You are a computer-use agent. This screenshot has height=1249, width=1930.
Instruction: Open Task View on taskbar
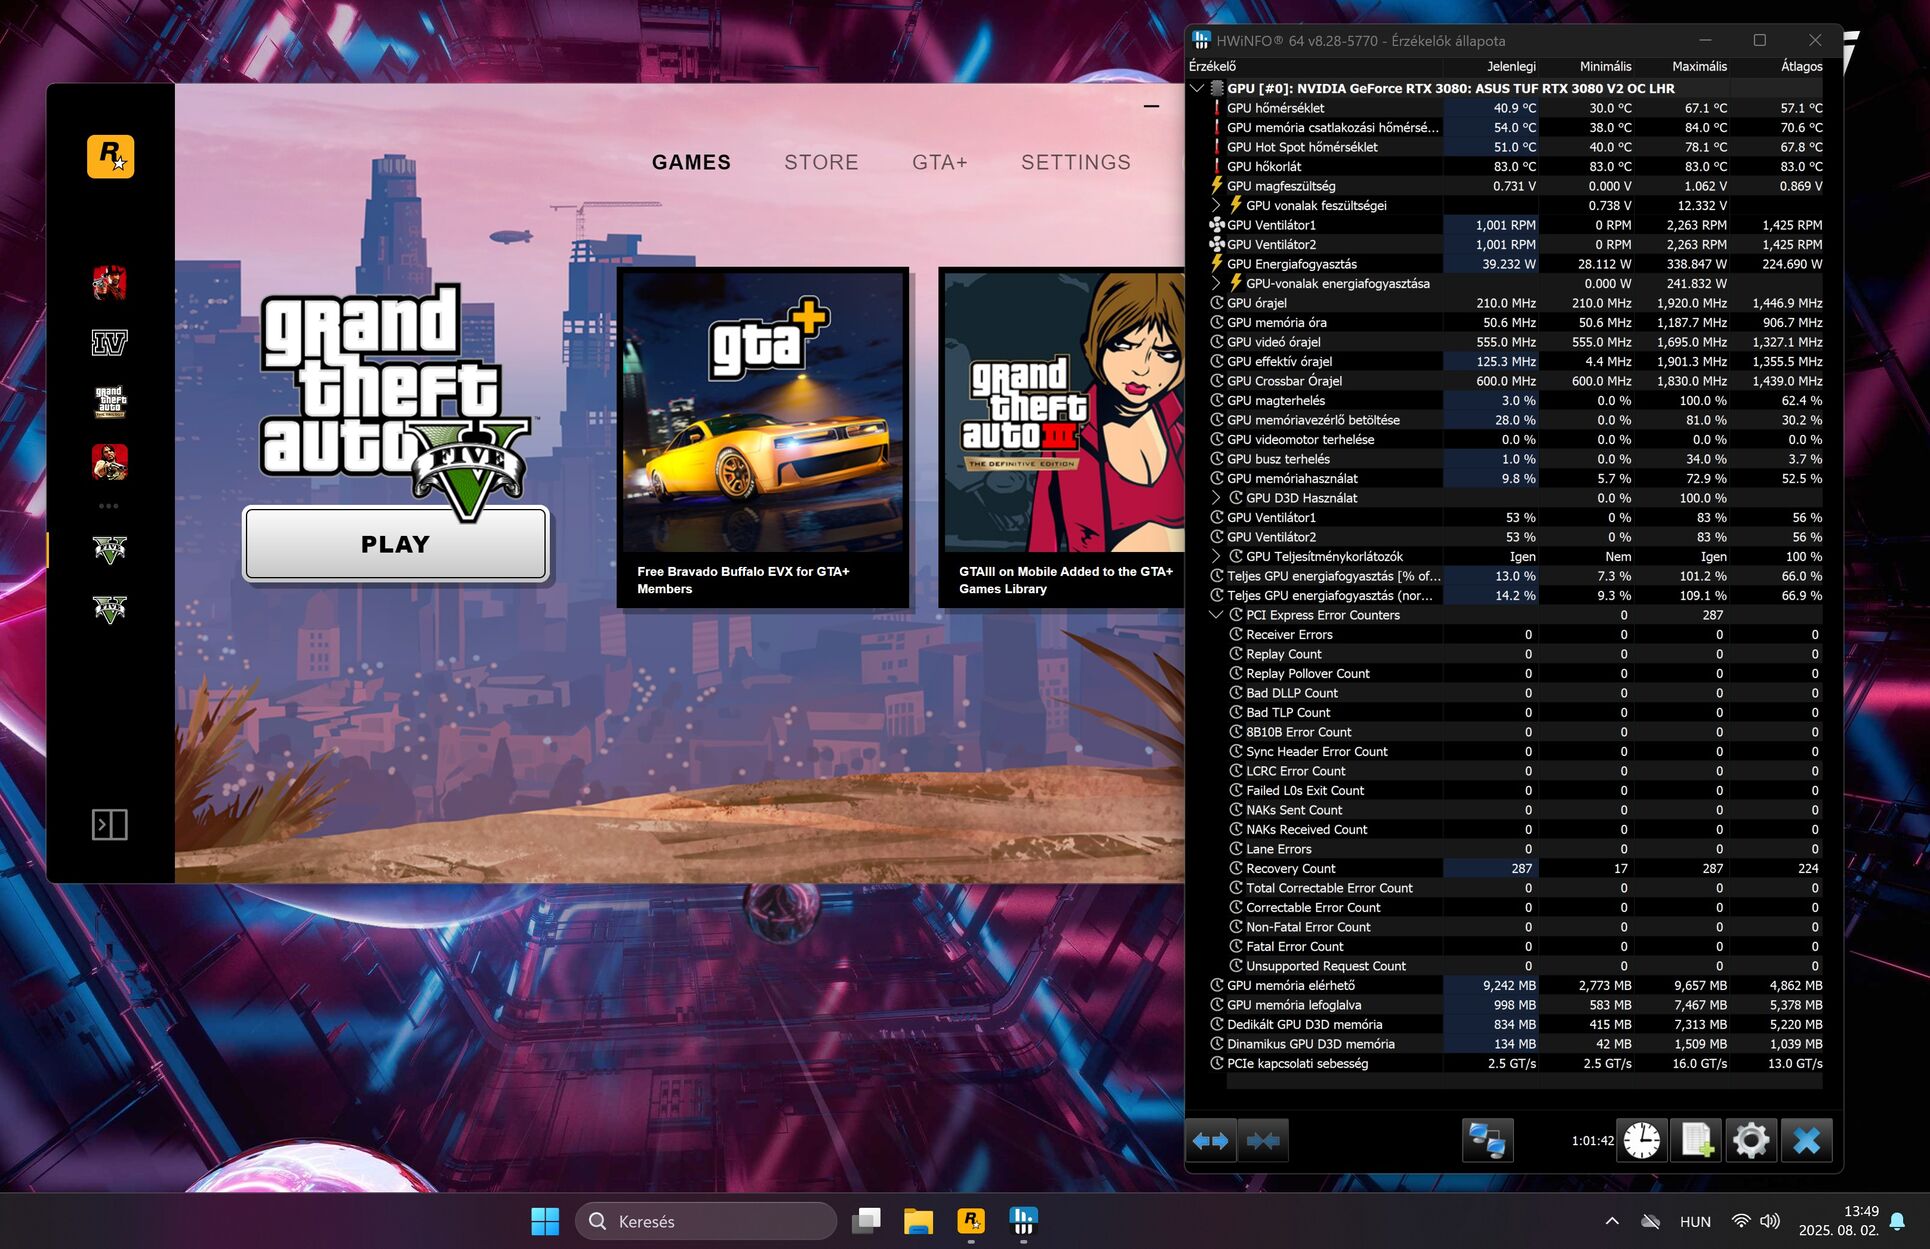(866, 1221)
